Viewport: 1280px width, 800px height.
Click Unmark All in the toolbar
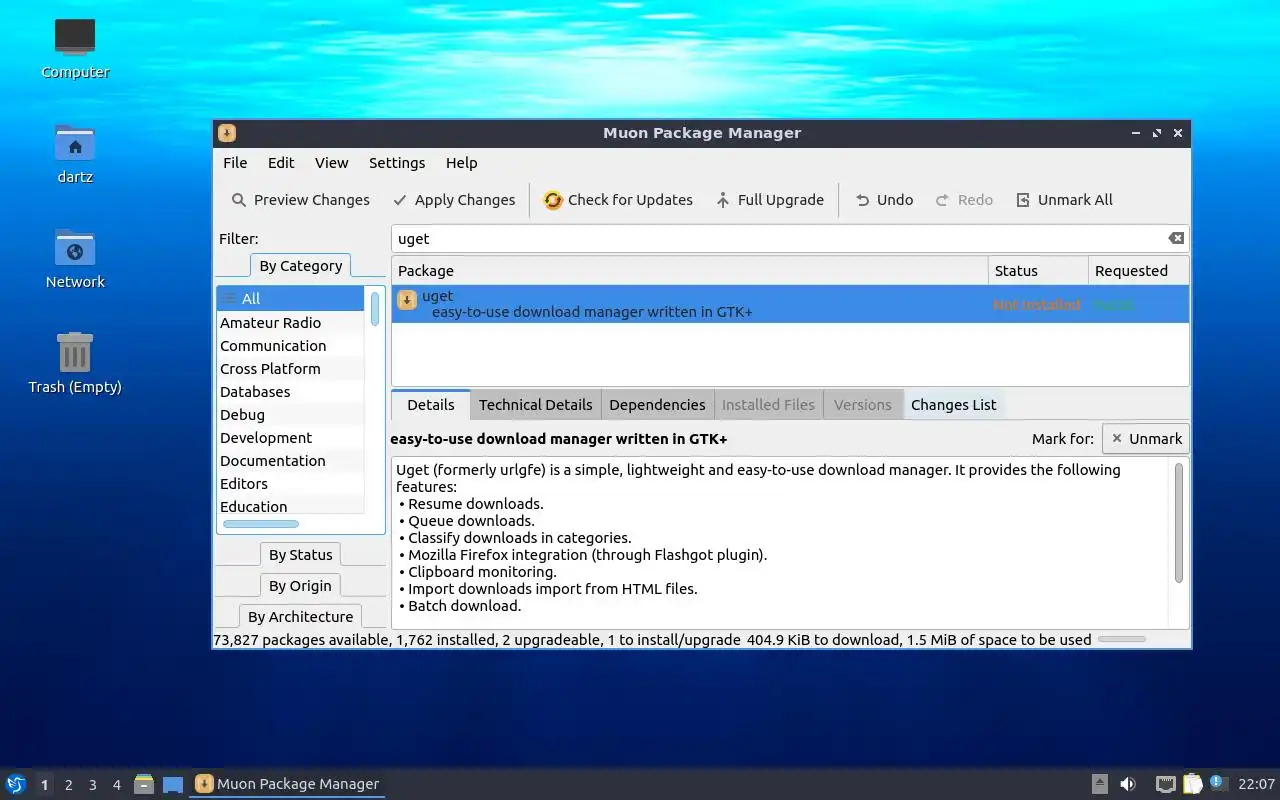pos(1064,200)
